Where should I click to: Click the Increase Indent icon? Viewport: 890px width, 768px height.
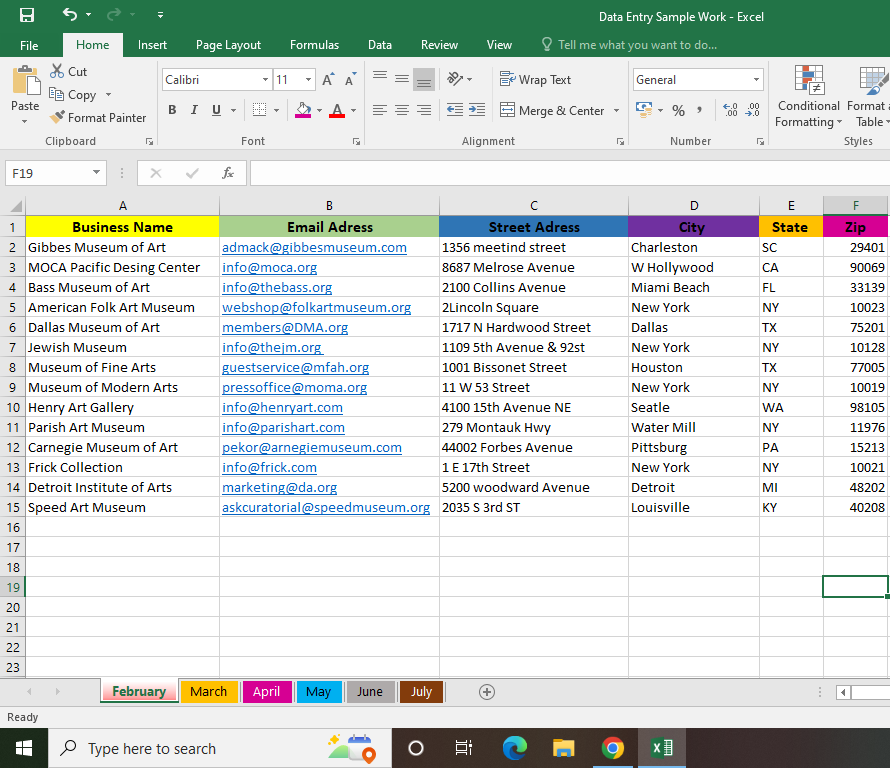tap(477, 110)
